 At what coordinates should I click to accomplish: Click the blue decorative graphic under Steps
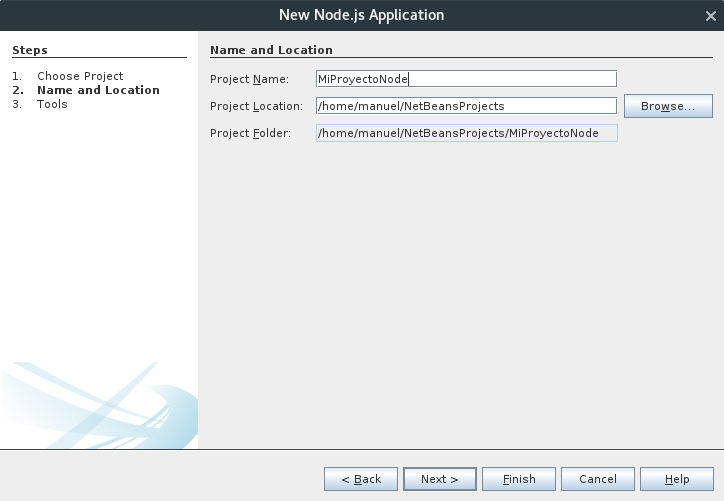(99, 405)
